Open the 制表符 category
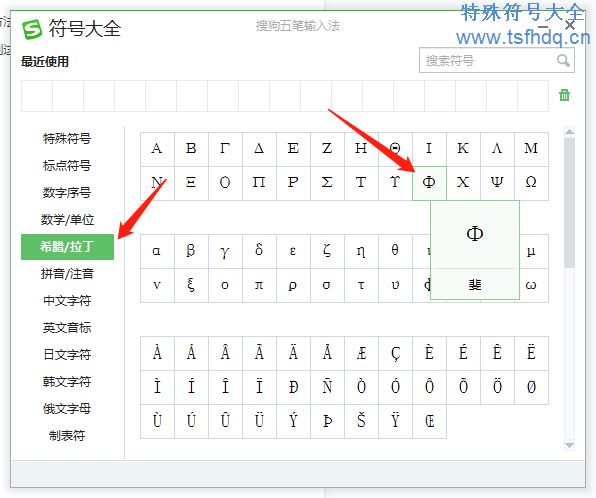596x498 pixels. pyautogui.click(x=67, y=436)
